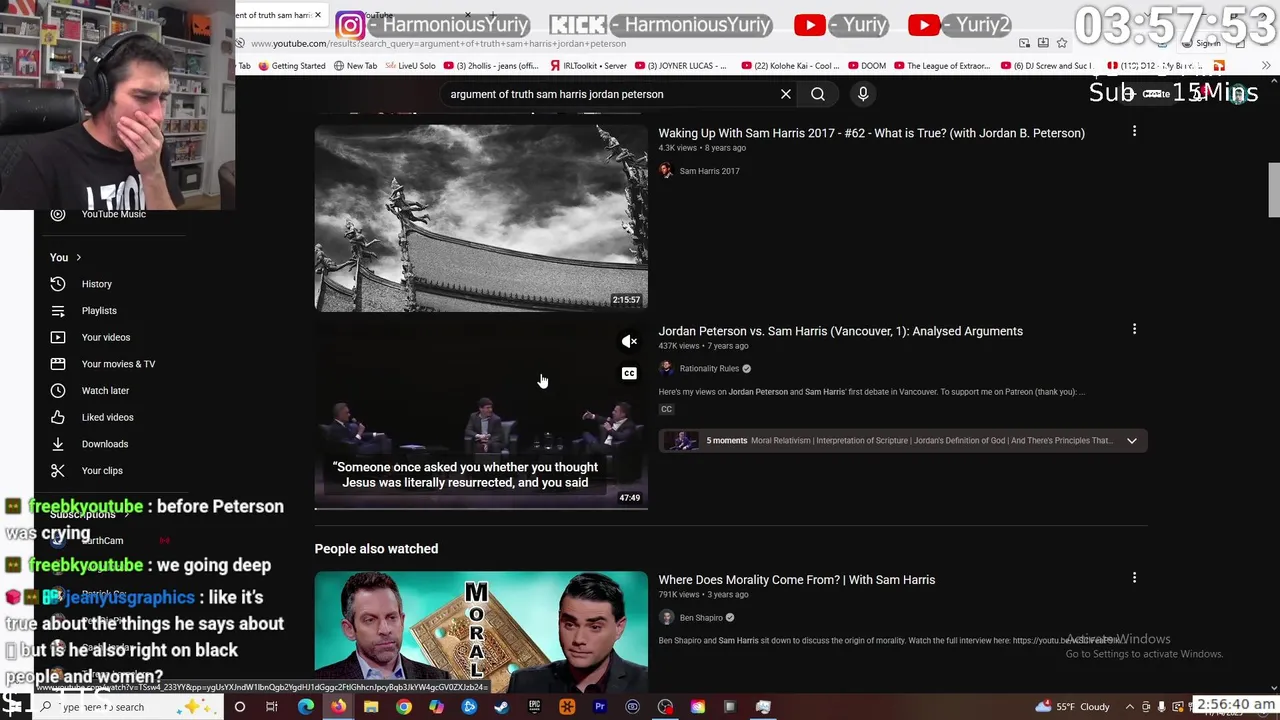Start voice search with the microphone
This screenshot has width=1280, height=720.
(x=863, y=94)
